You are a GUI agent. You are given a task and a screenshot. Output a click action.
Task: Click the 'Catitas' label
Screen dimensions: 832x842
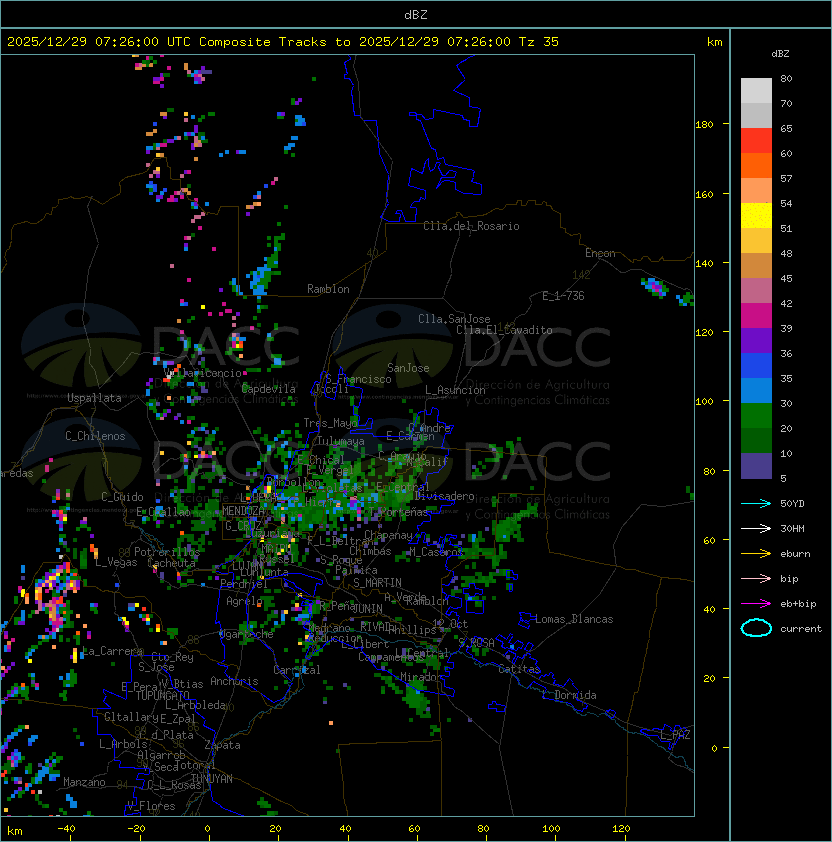point(519,669)
